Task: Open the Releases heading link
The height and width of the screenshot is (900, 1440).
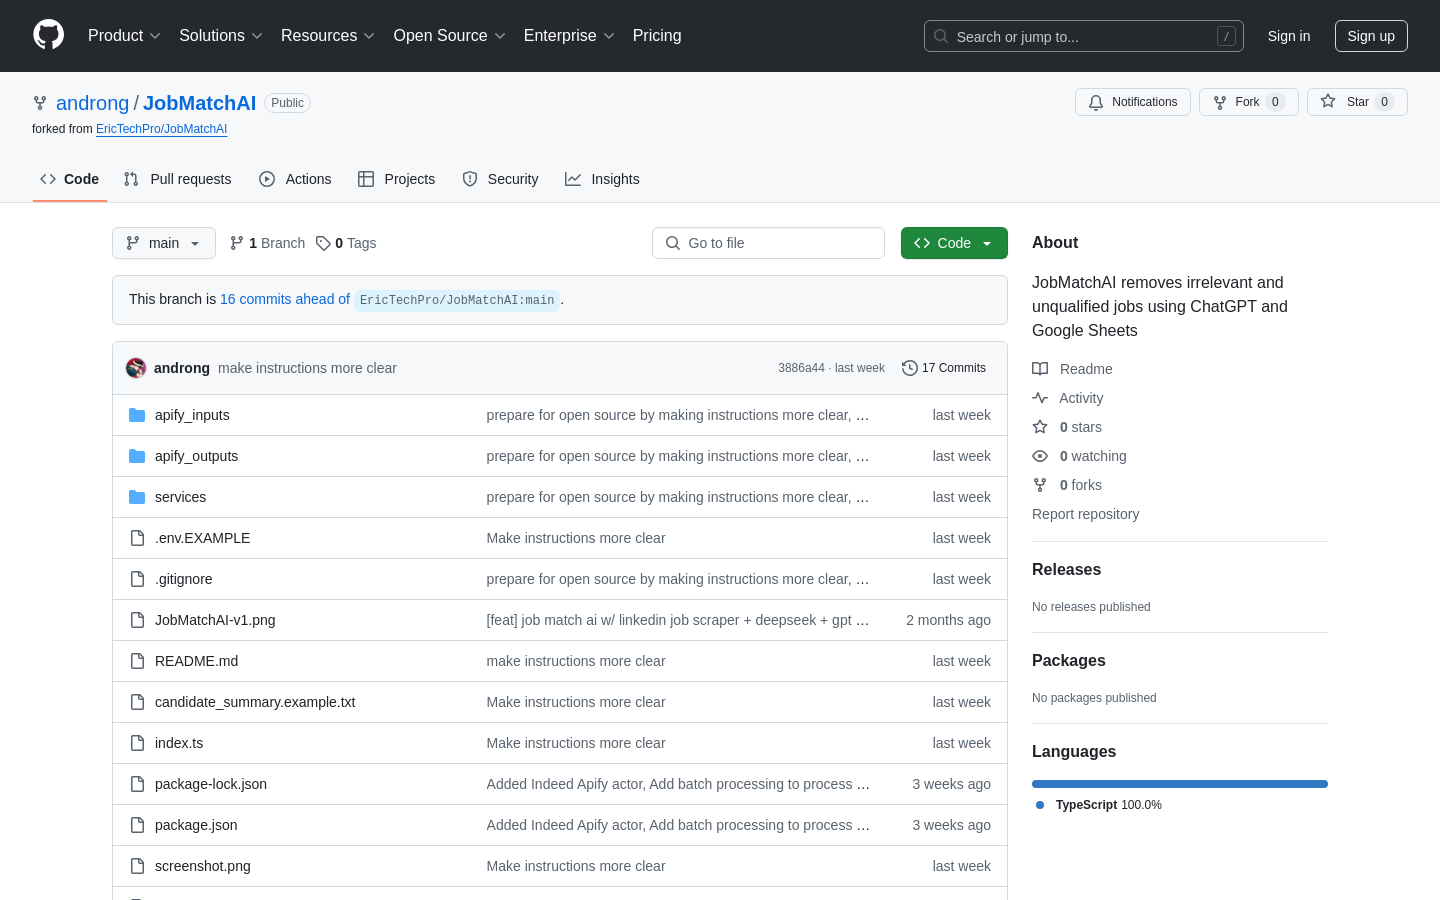Action: 1066,570
